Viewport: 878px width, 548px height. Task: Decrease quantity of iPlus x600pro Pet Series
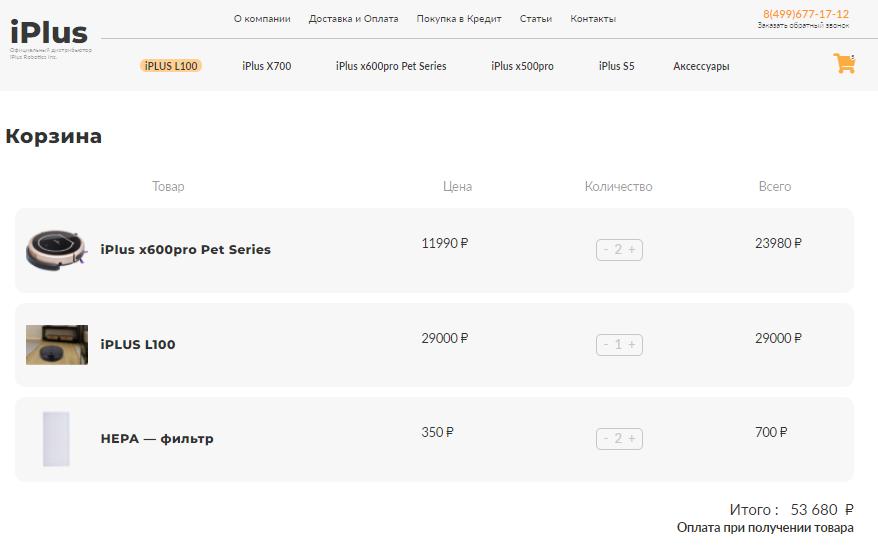(x=606, y=249)
